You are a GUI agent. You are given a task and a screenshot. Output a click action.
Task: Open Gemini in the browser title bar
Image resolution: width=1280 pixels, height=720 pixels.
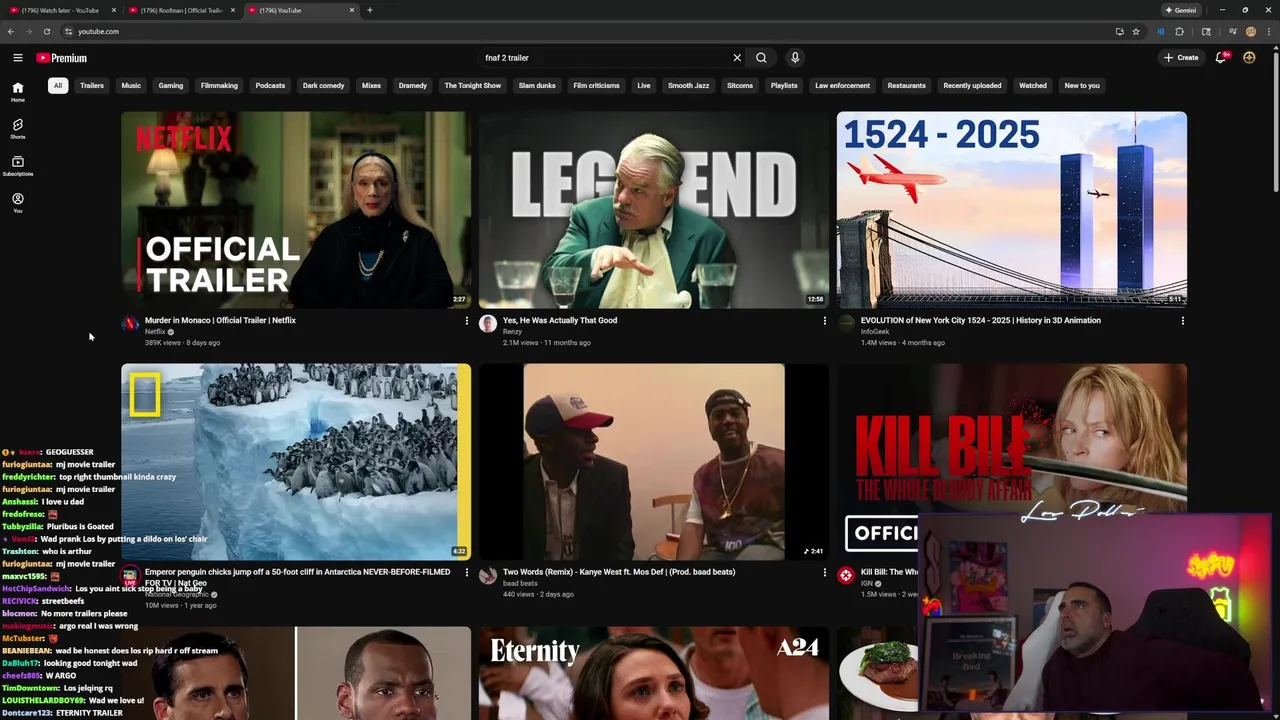point(1181,10)
